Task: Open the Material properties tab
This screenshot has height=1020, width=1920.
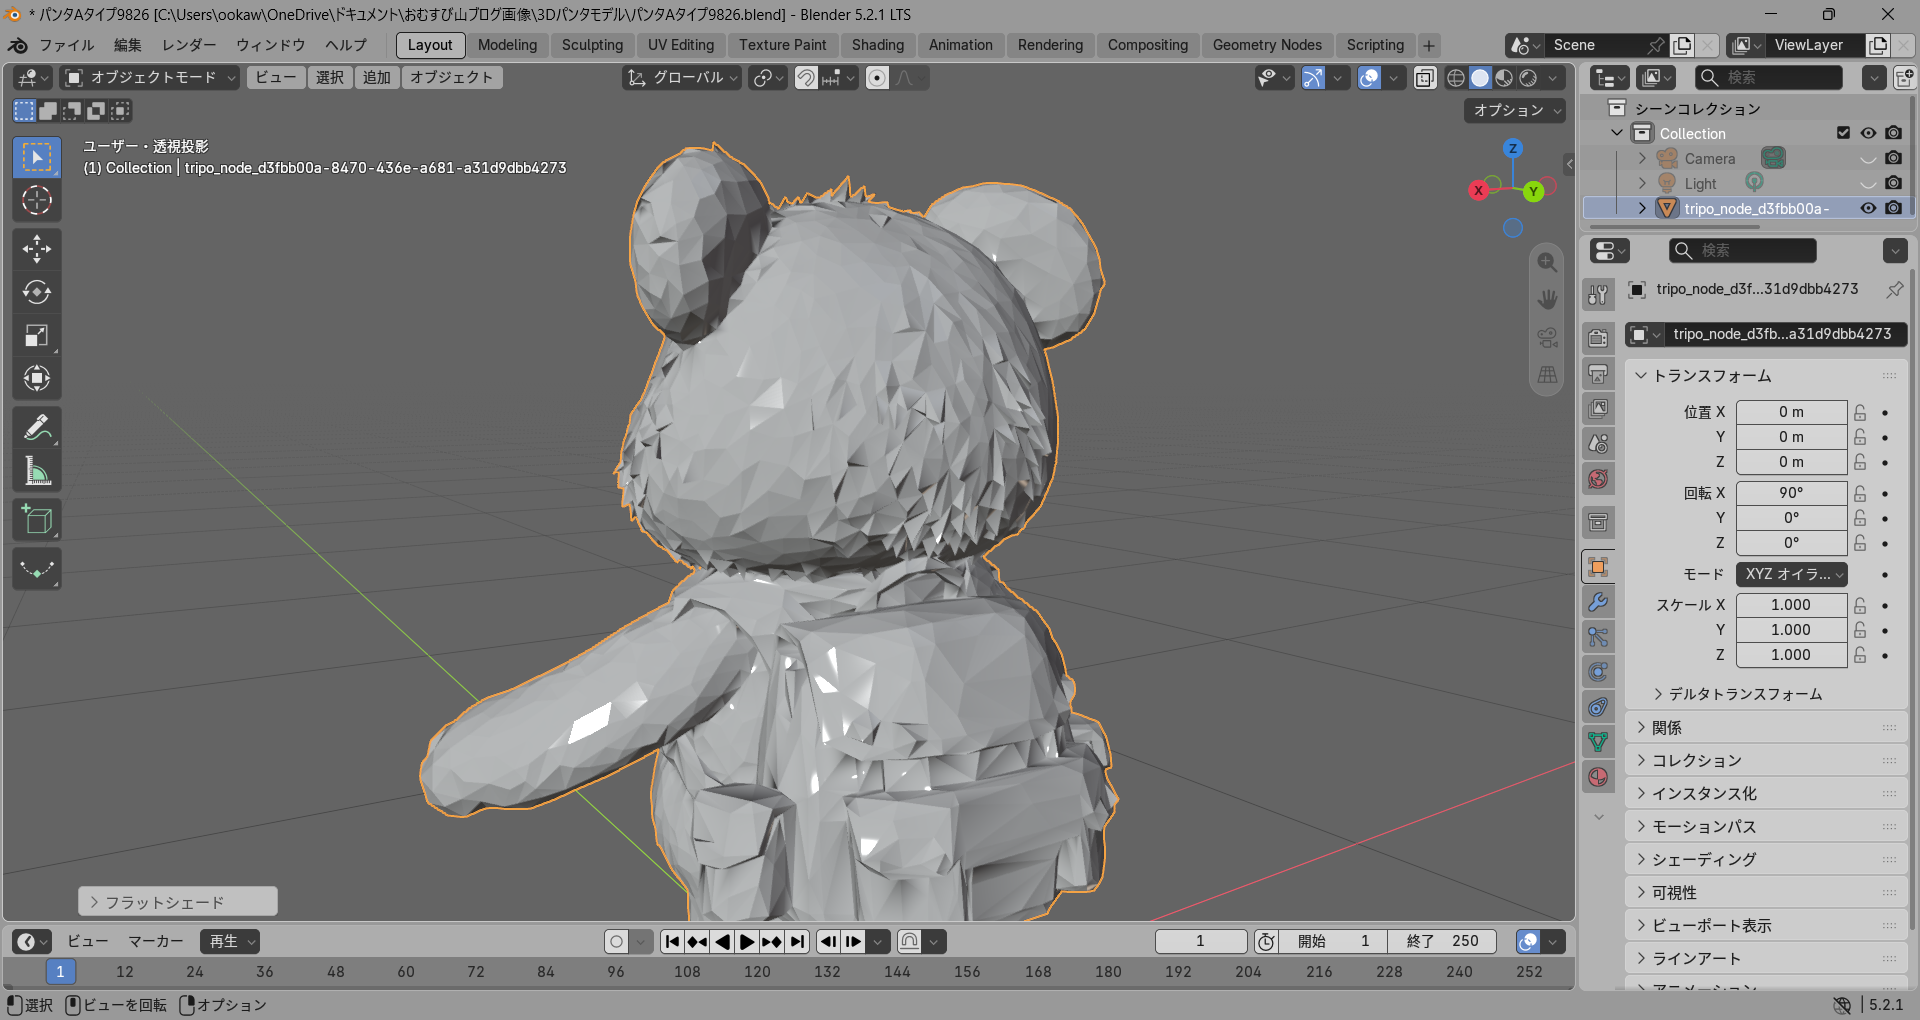Action: 1598,777
